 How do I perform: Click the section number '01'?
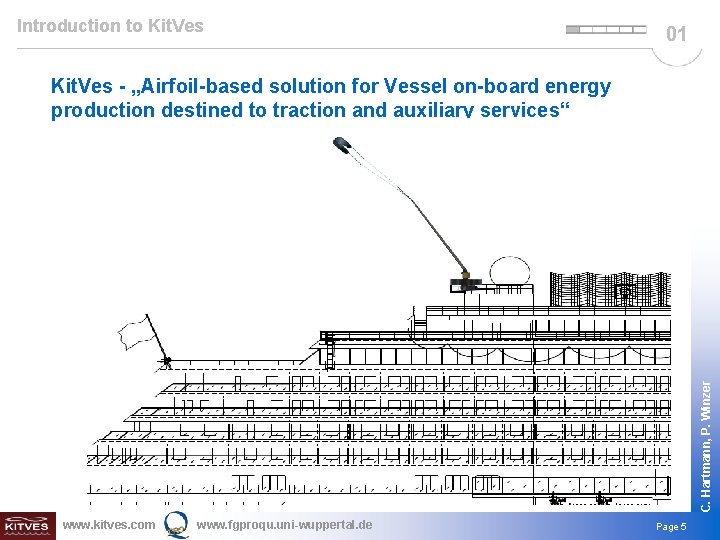point(676,34)
